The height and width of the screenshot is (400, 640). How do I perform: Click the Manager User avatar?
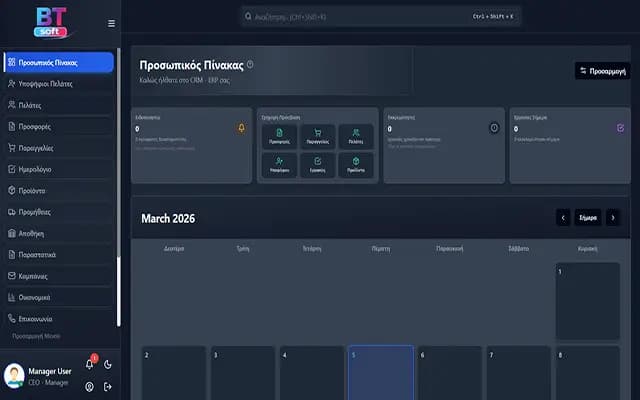14,376
